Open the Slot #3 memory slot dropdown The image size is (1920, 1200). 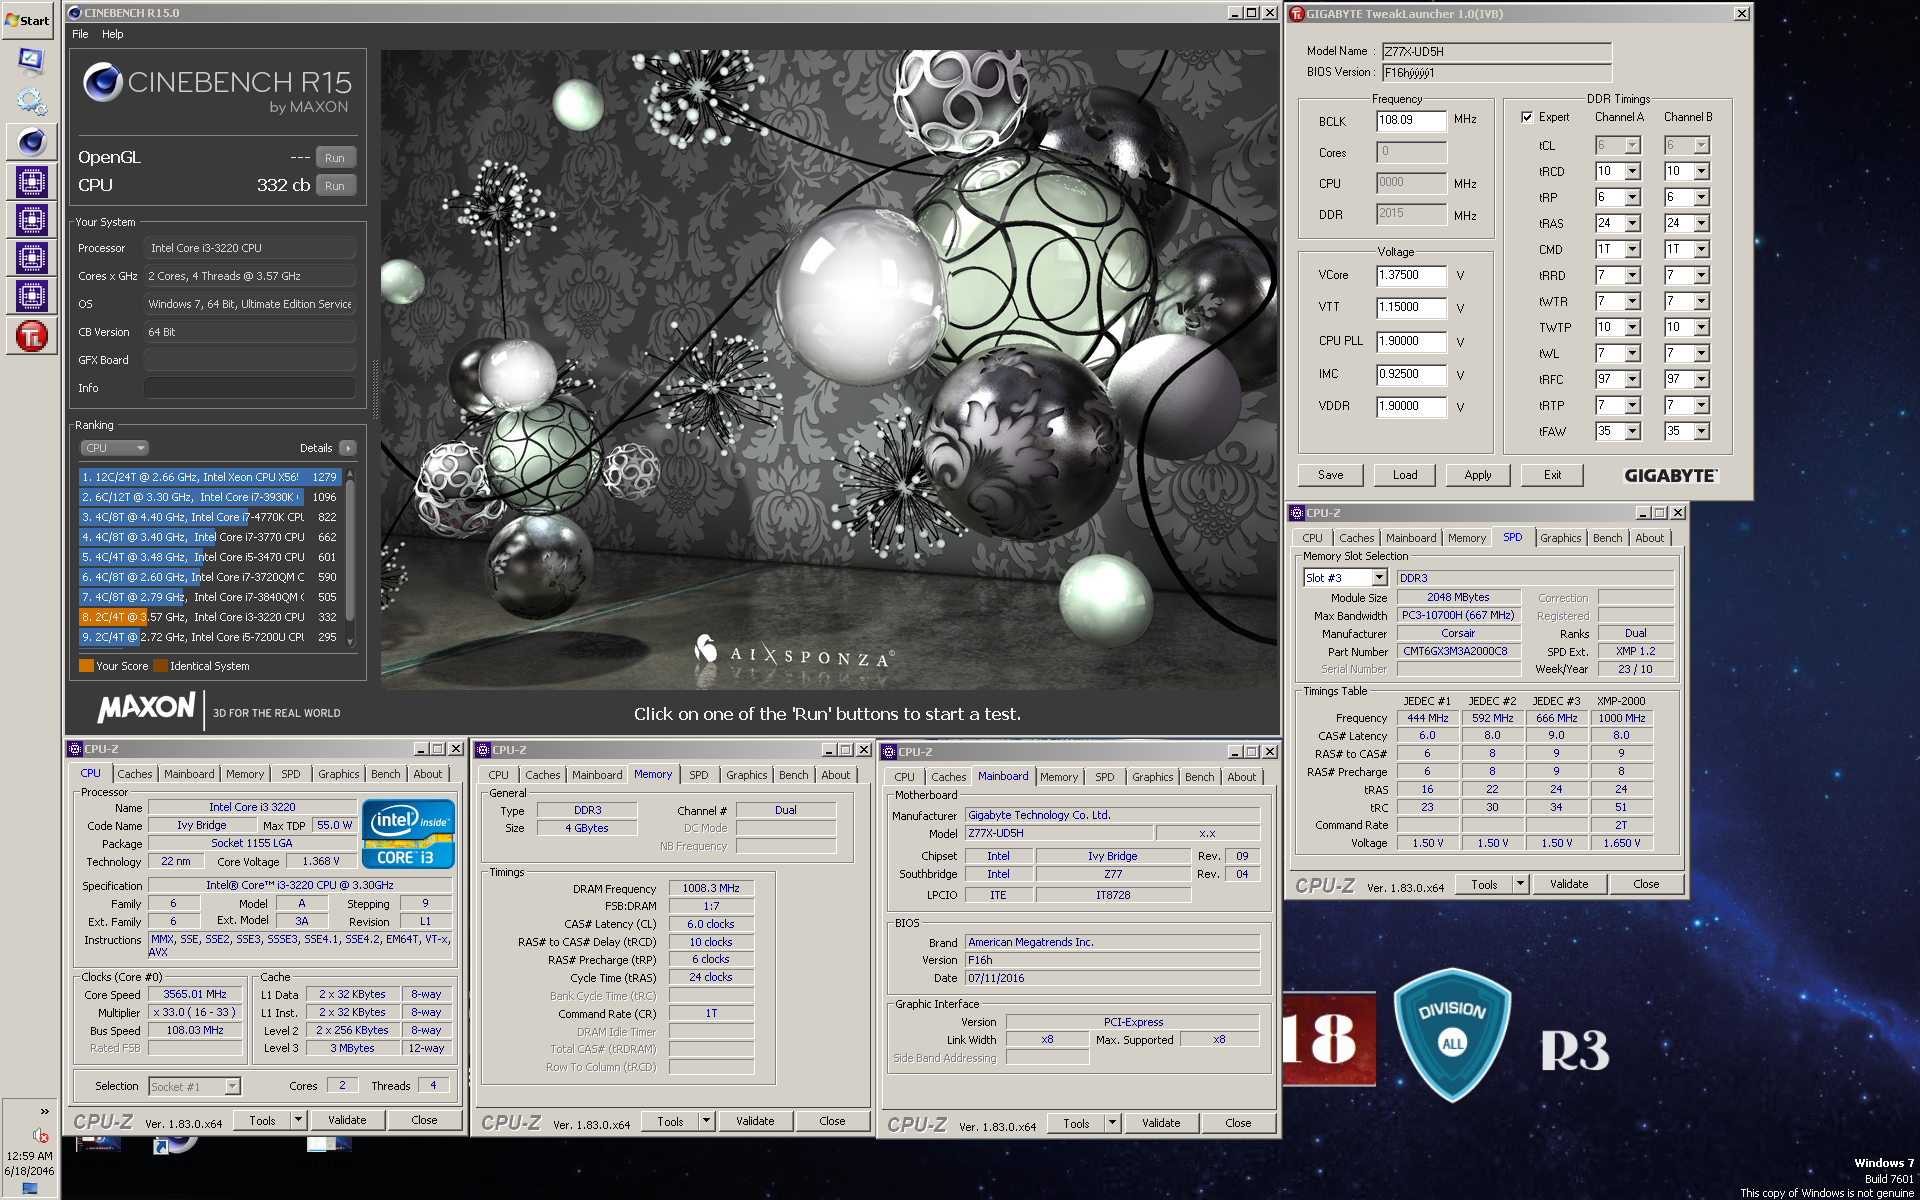coord(1379,578)
